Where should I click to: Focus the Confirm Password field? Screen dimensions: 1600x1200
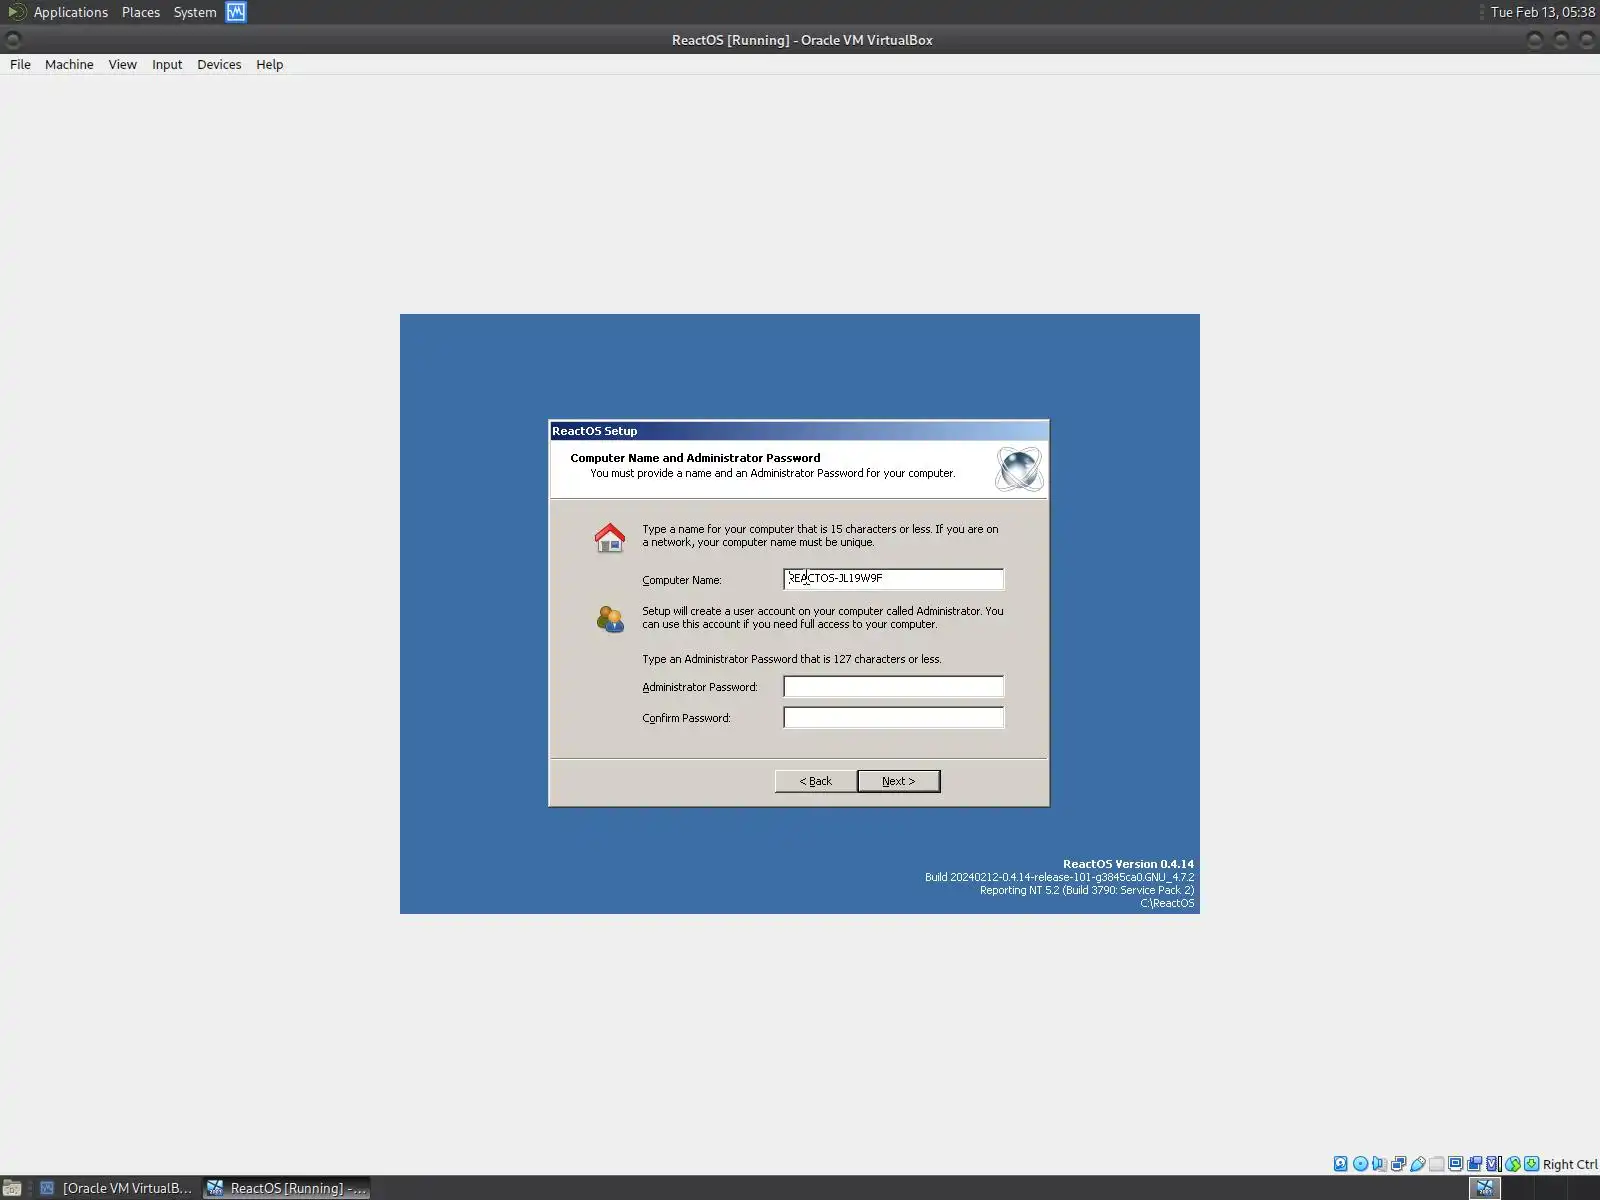[x=893, y=717]
